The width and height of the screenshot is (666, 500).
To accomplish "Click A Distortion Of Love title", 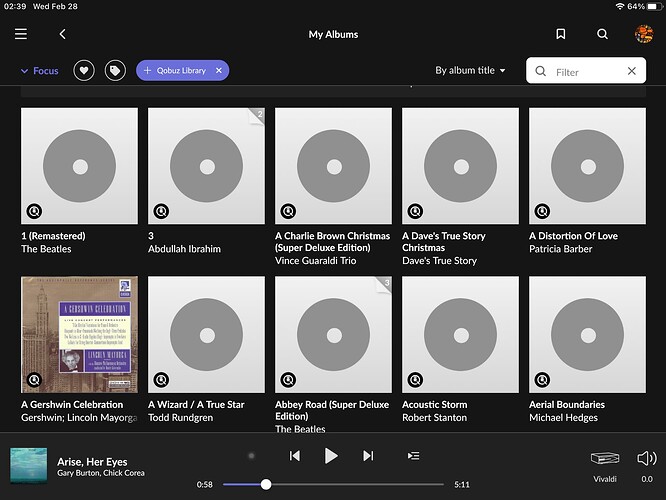I will [573, 236].
